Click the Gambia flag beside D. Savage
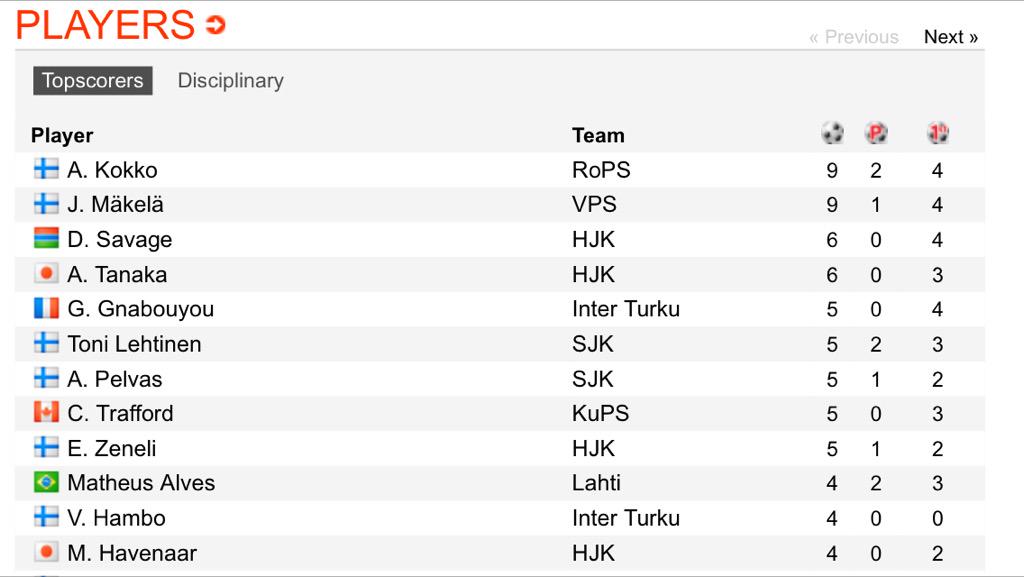The width and height of the screenshot is (1024, 577). pos(46,239)
